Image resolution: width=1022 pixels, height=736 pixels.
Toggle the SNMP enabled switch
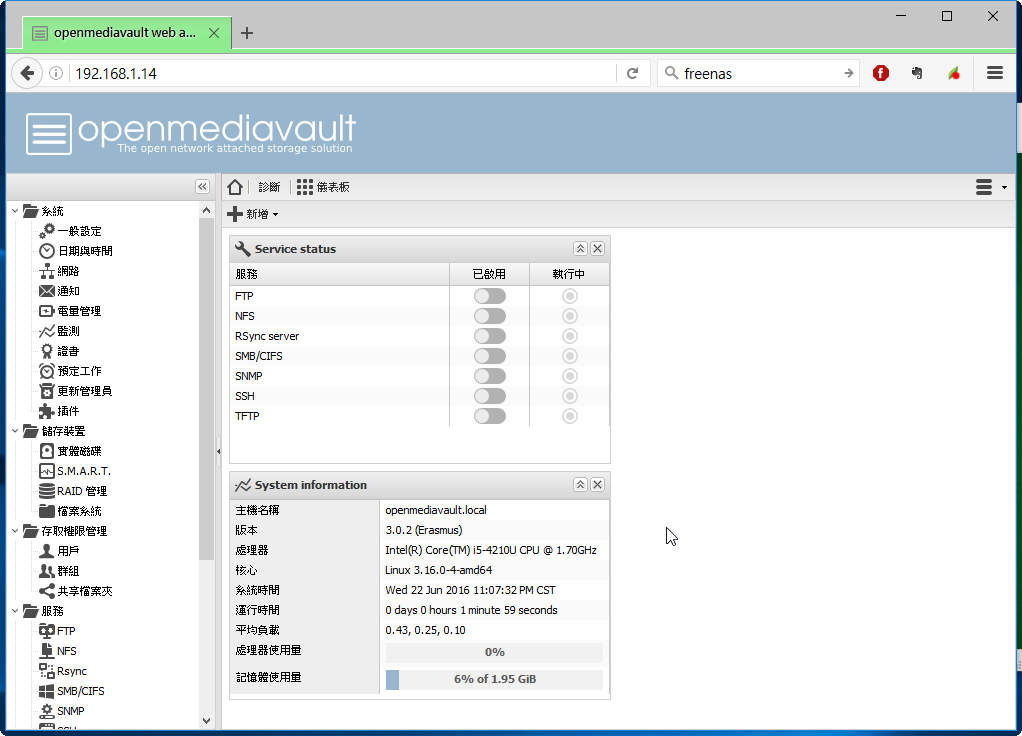(x=489, y=376)
